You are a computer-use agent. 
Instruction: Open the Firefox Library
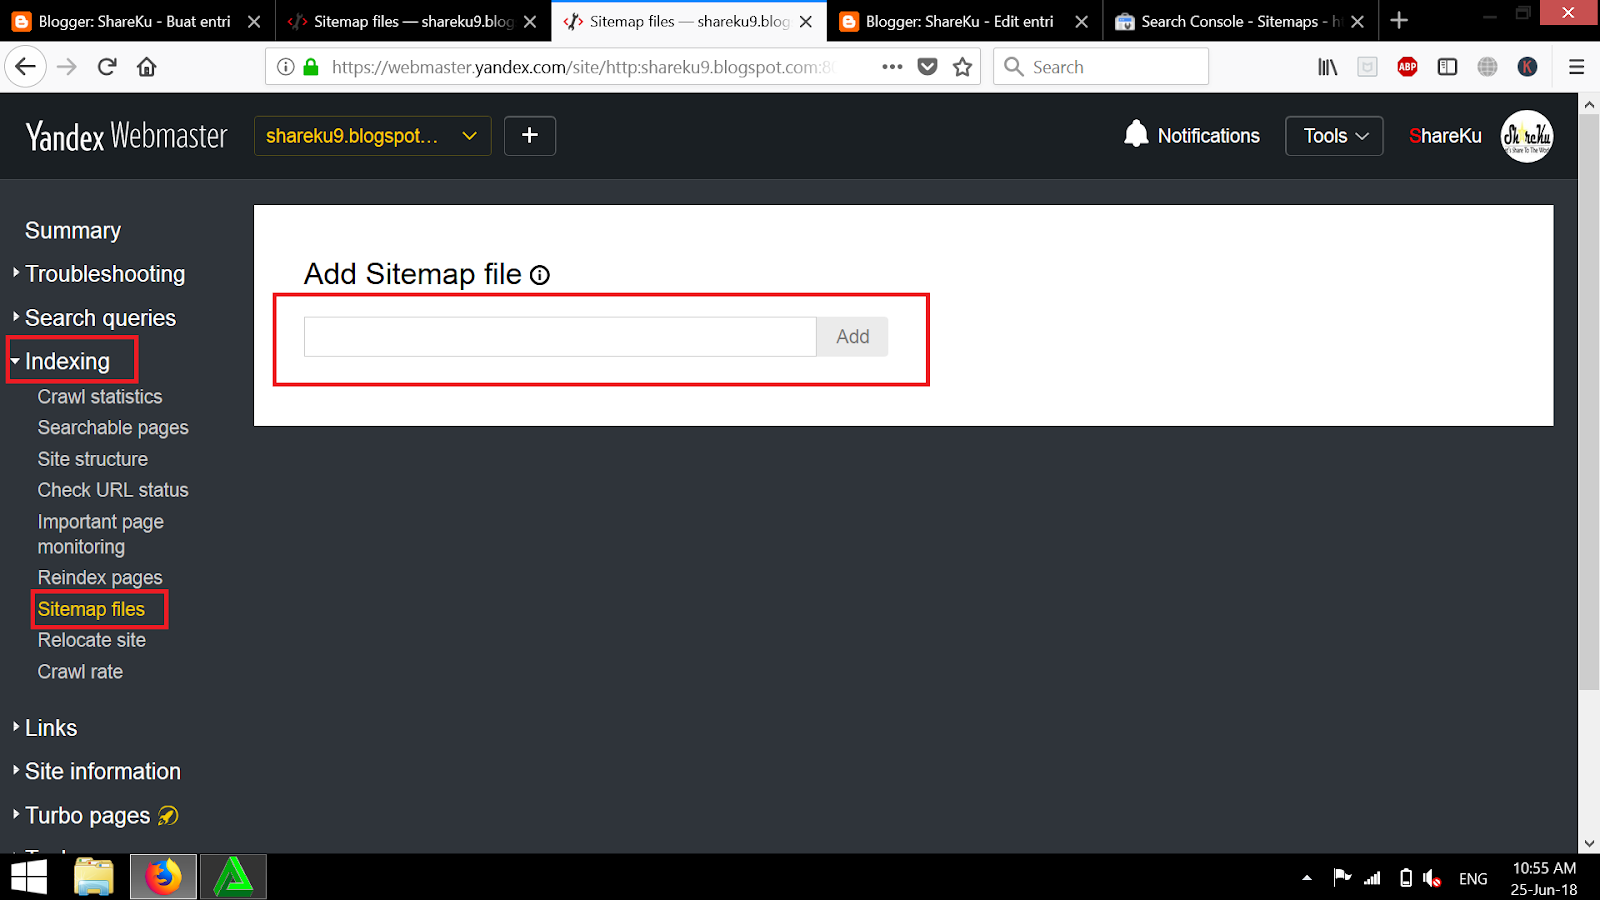pyautogui.click(x=1327, y=67)
